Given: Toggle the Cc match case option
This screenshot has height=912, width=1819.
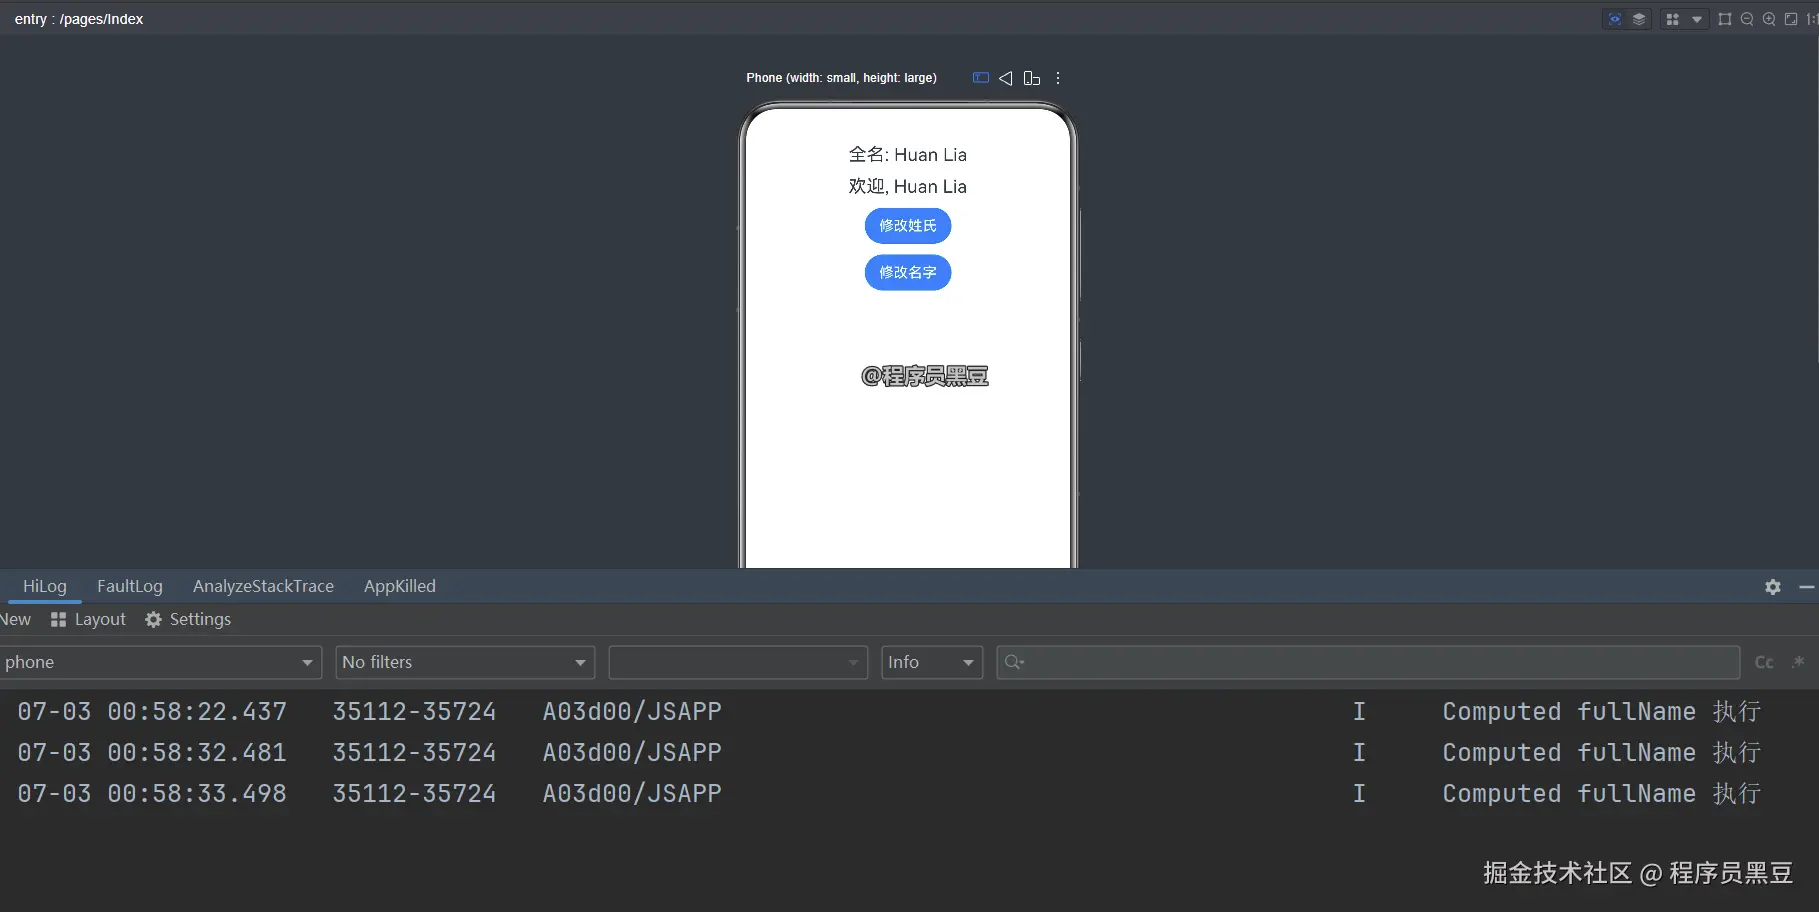Looking at the screenshot, I should coord(1764,662).
